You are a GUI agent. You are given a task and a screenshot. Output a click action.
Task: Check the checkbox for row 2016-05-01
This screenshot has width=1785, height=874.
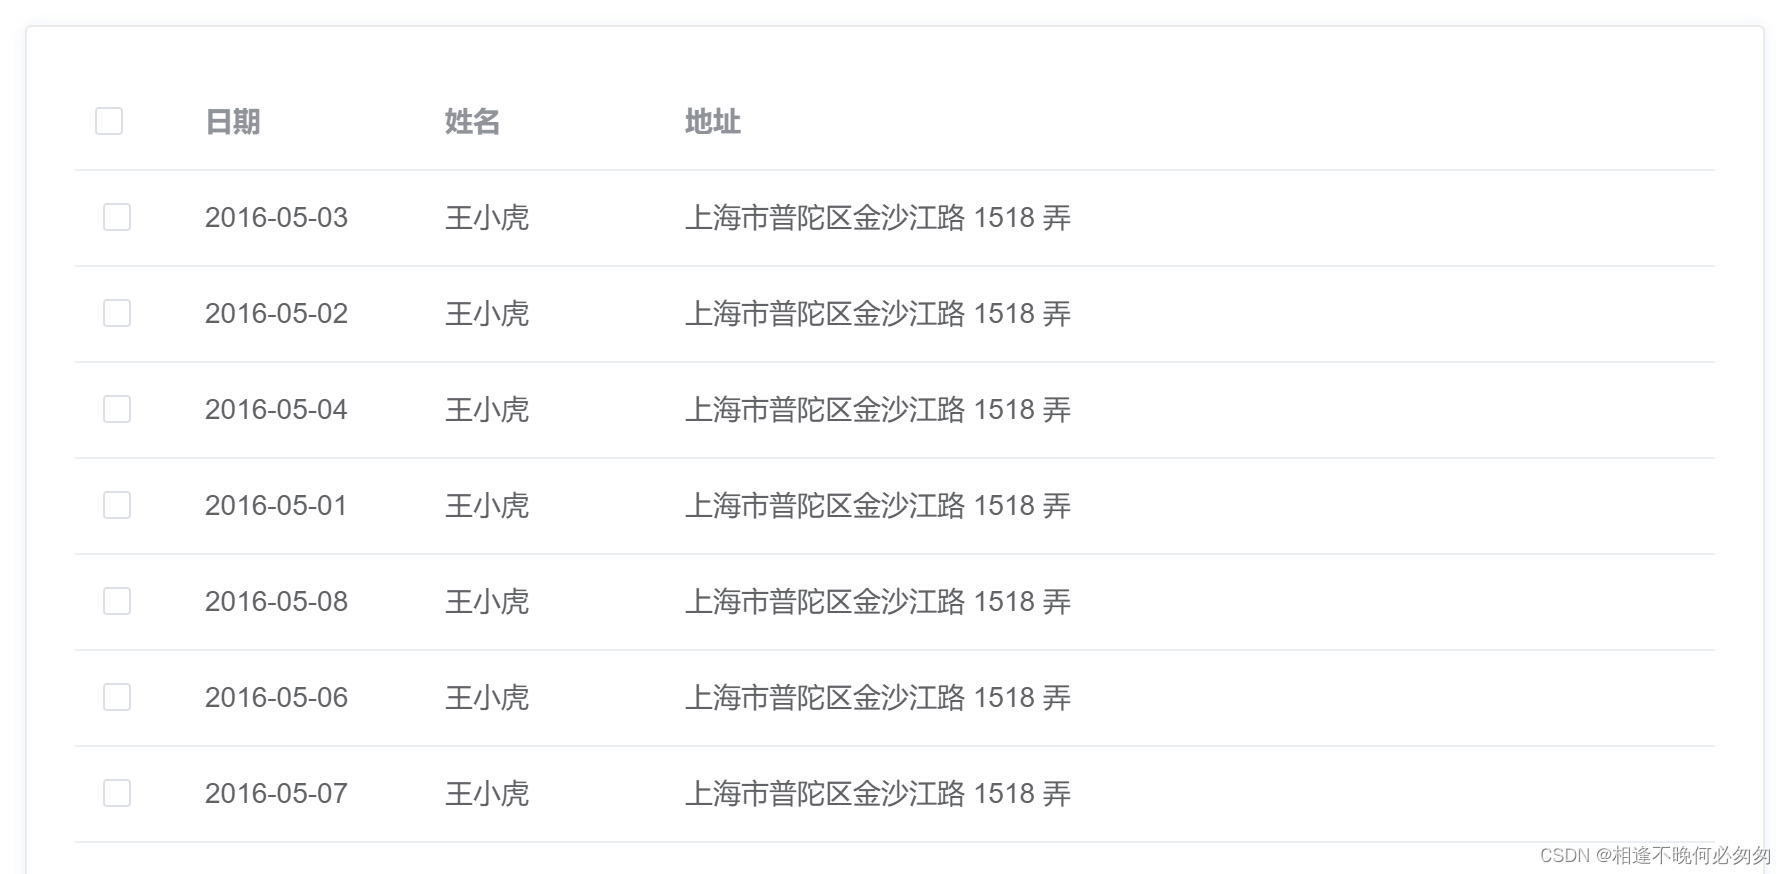116,505
